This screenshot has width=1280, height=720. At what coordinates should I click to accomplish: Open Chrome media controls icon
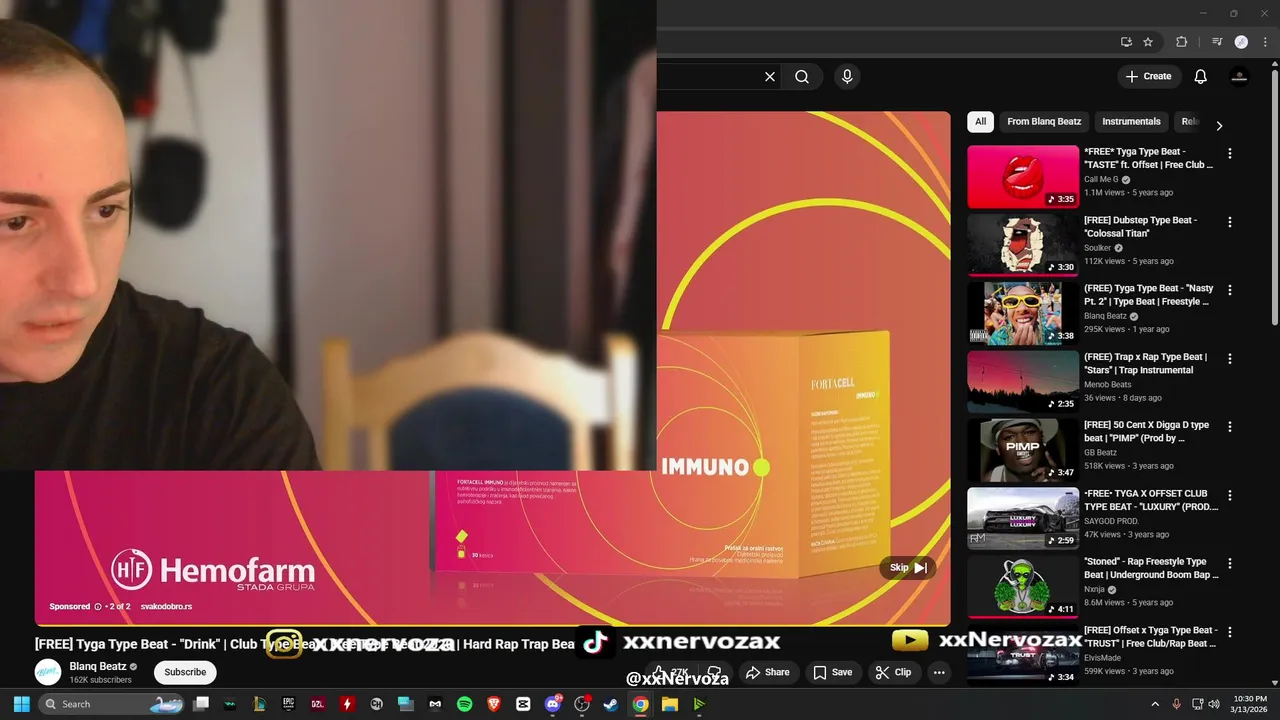pyautogui.click(x=1217, y=42)
